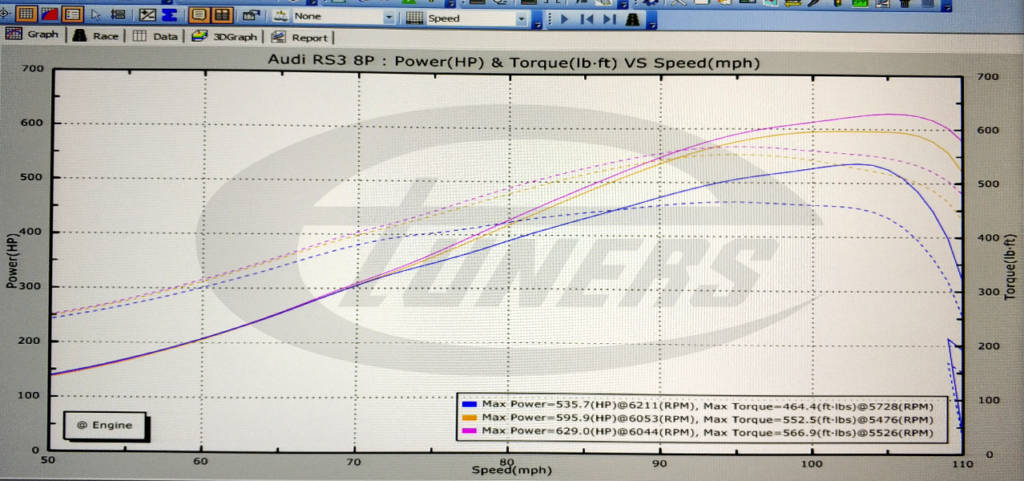Open the Report tab
The width and height of the screenshot is (1024, 481).
(300, 38)
